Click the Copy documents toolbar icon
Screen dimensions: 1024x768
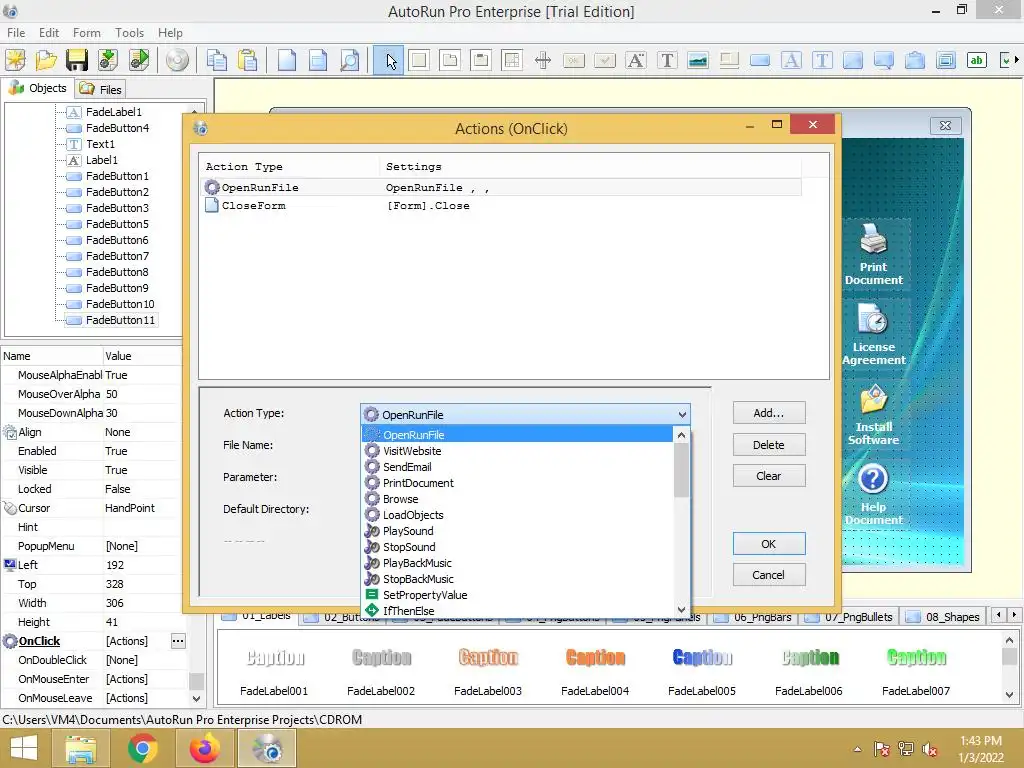click(216, 60)
